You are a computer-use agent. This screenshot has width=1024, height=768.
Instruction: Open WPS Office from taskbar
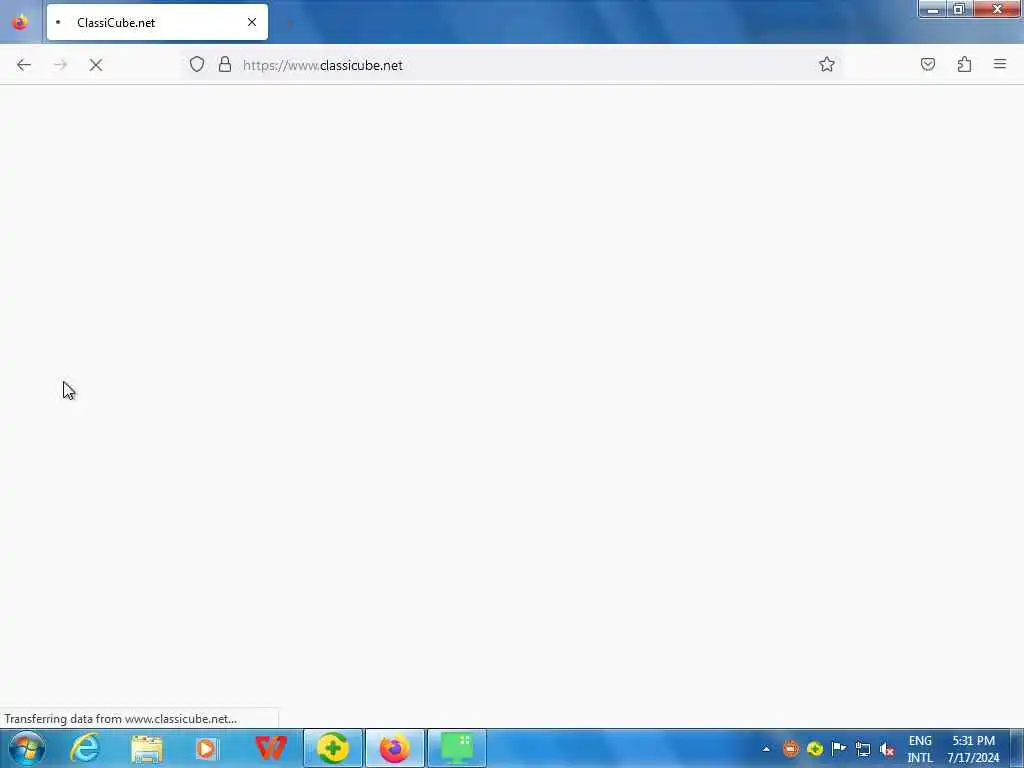pos(270,748)
